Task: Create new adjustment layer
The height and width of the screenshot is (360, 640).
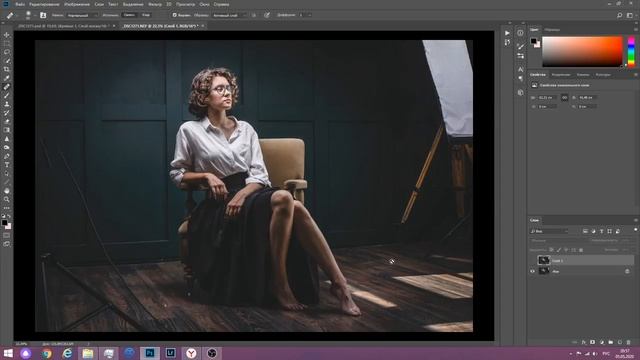Action: click(602, 342)
